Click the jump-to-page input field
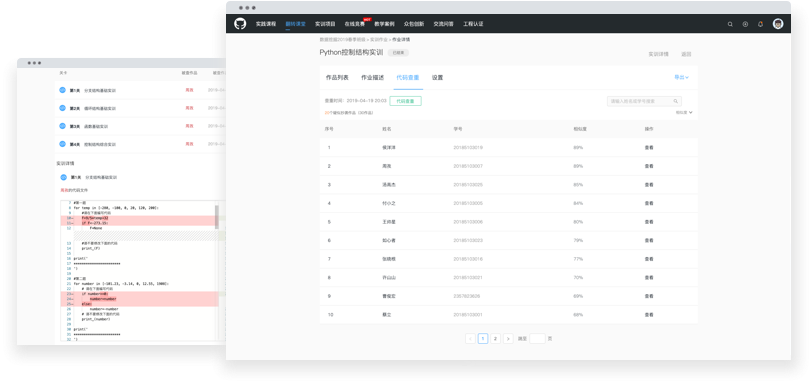Viewport: 812px width, 384px height. click(x=538, y=338)
